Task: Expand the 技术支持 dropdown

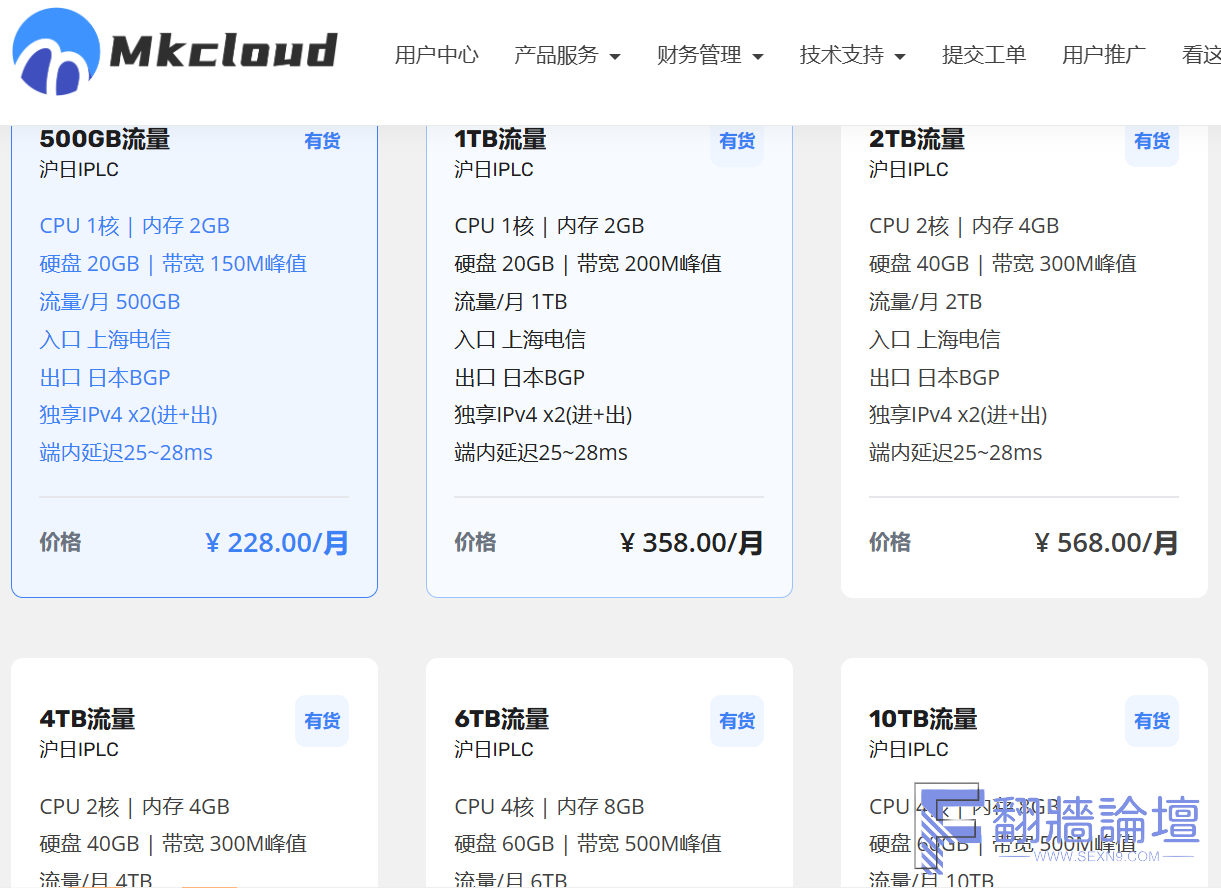Action: coord(852,55)
